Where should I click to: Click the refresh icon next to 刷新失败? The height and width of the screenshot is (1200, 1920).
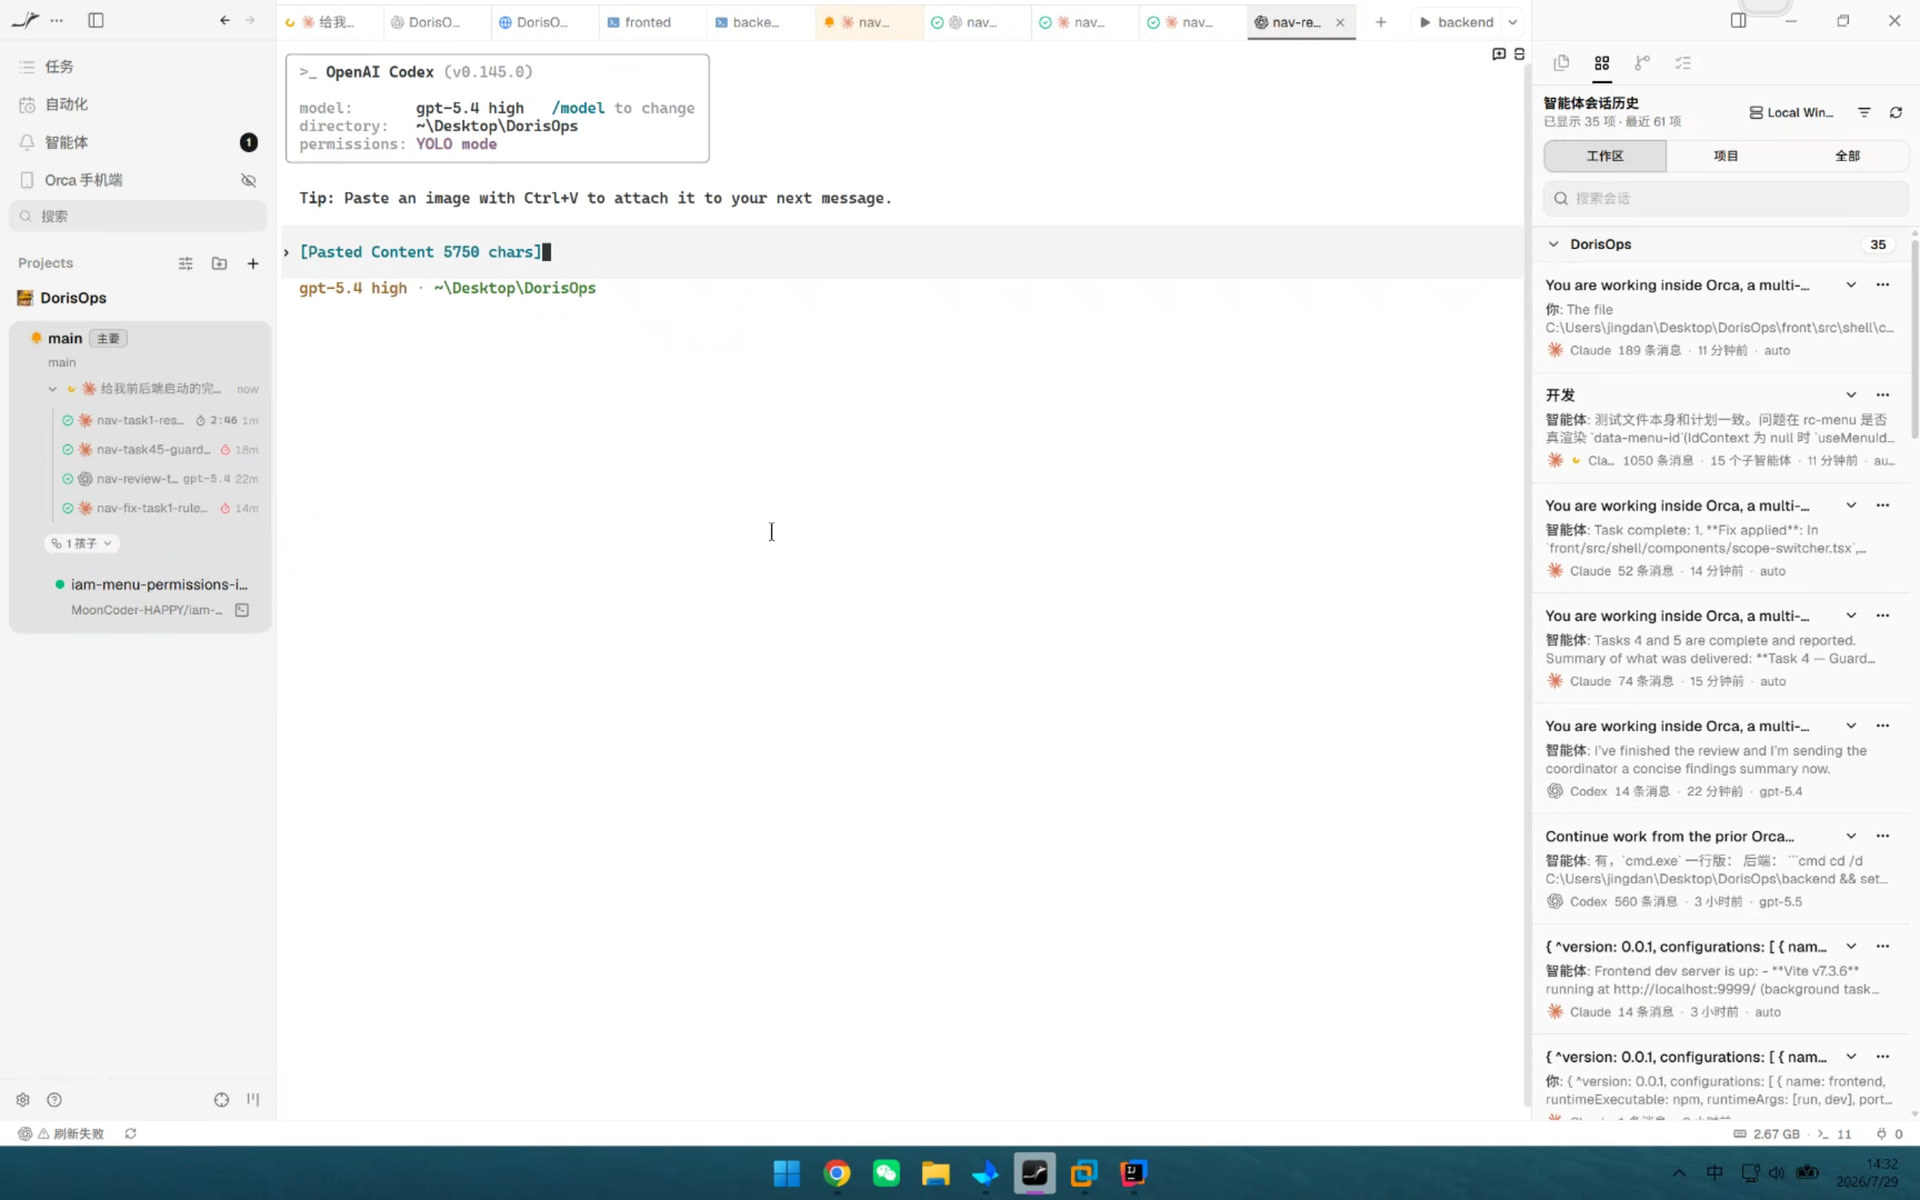[130, 1134]
